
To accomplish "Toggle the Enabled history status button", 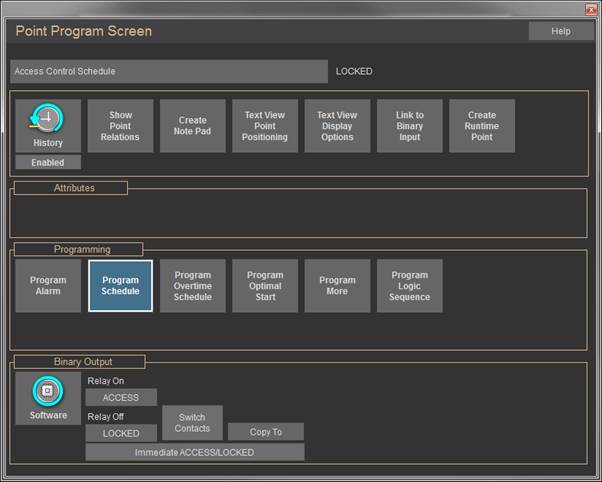I will tap(48, 162).
